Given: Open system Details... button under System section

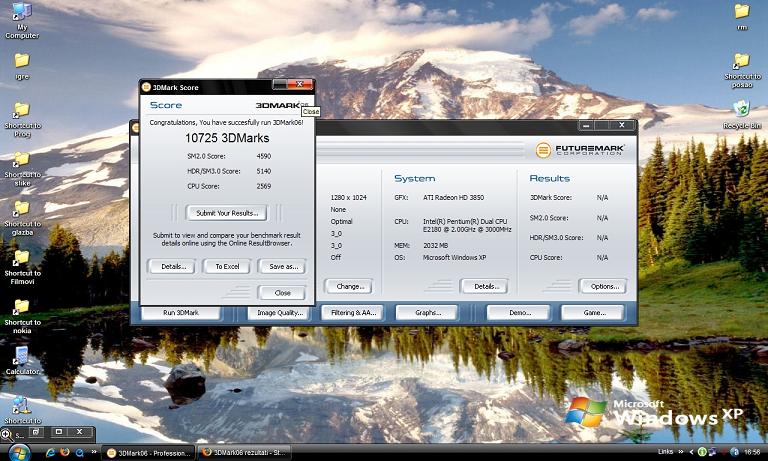Looking at the screenshot, I should click(x=483, y=286).
